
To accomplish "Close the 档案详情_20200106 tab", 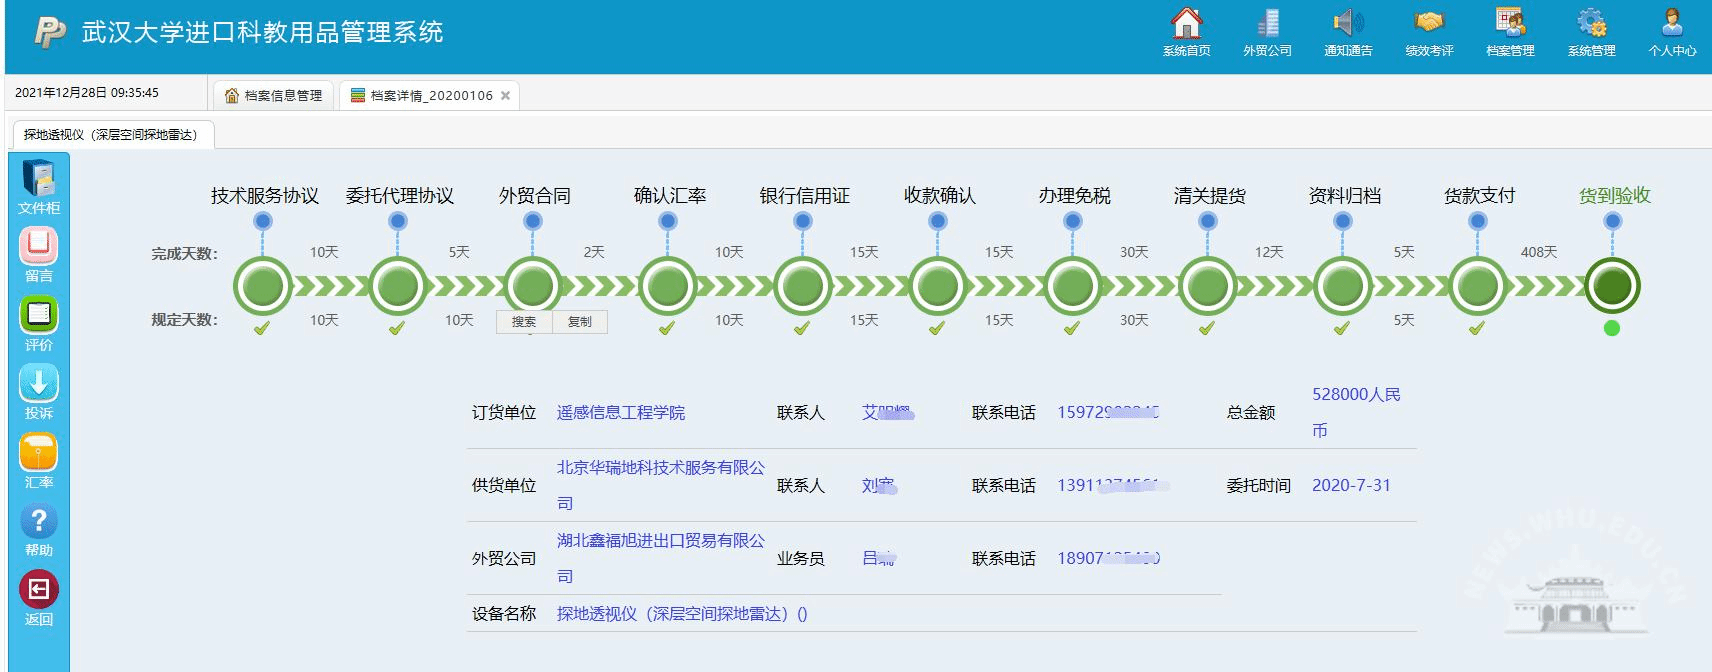I will click(x=506, y=96).
